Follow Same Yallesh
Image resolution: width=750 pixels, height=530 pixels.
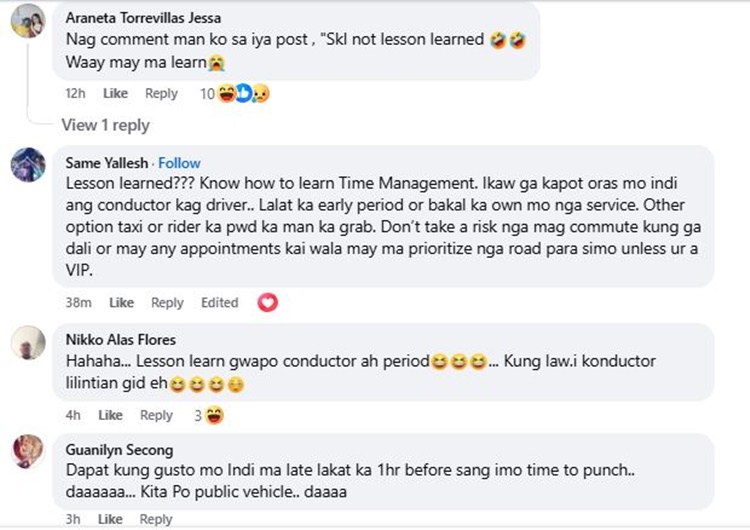[x=179, y=163]
